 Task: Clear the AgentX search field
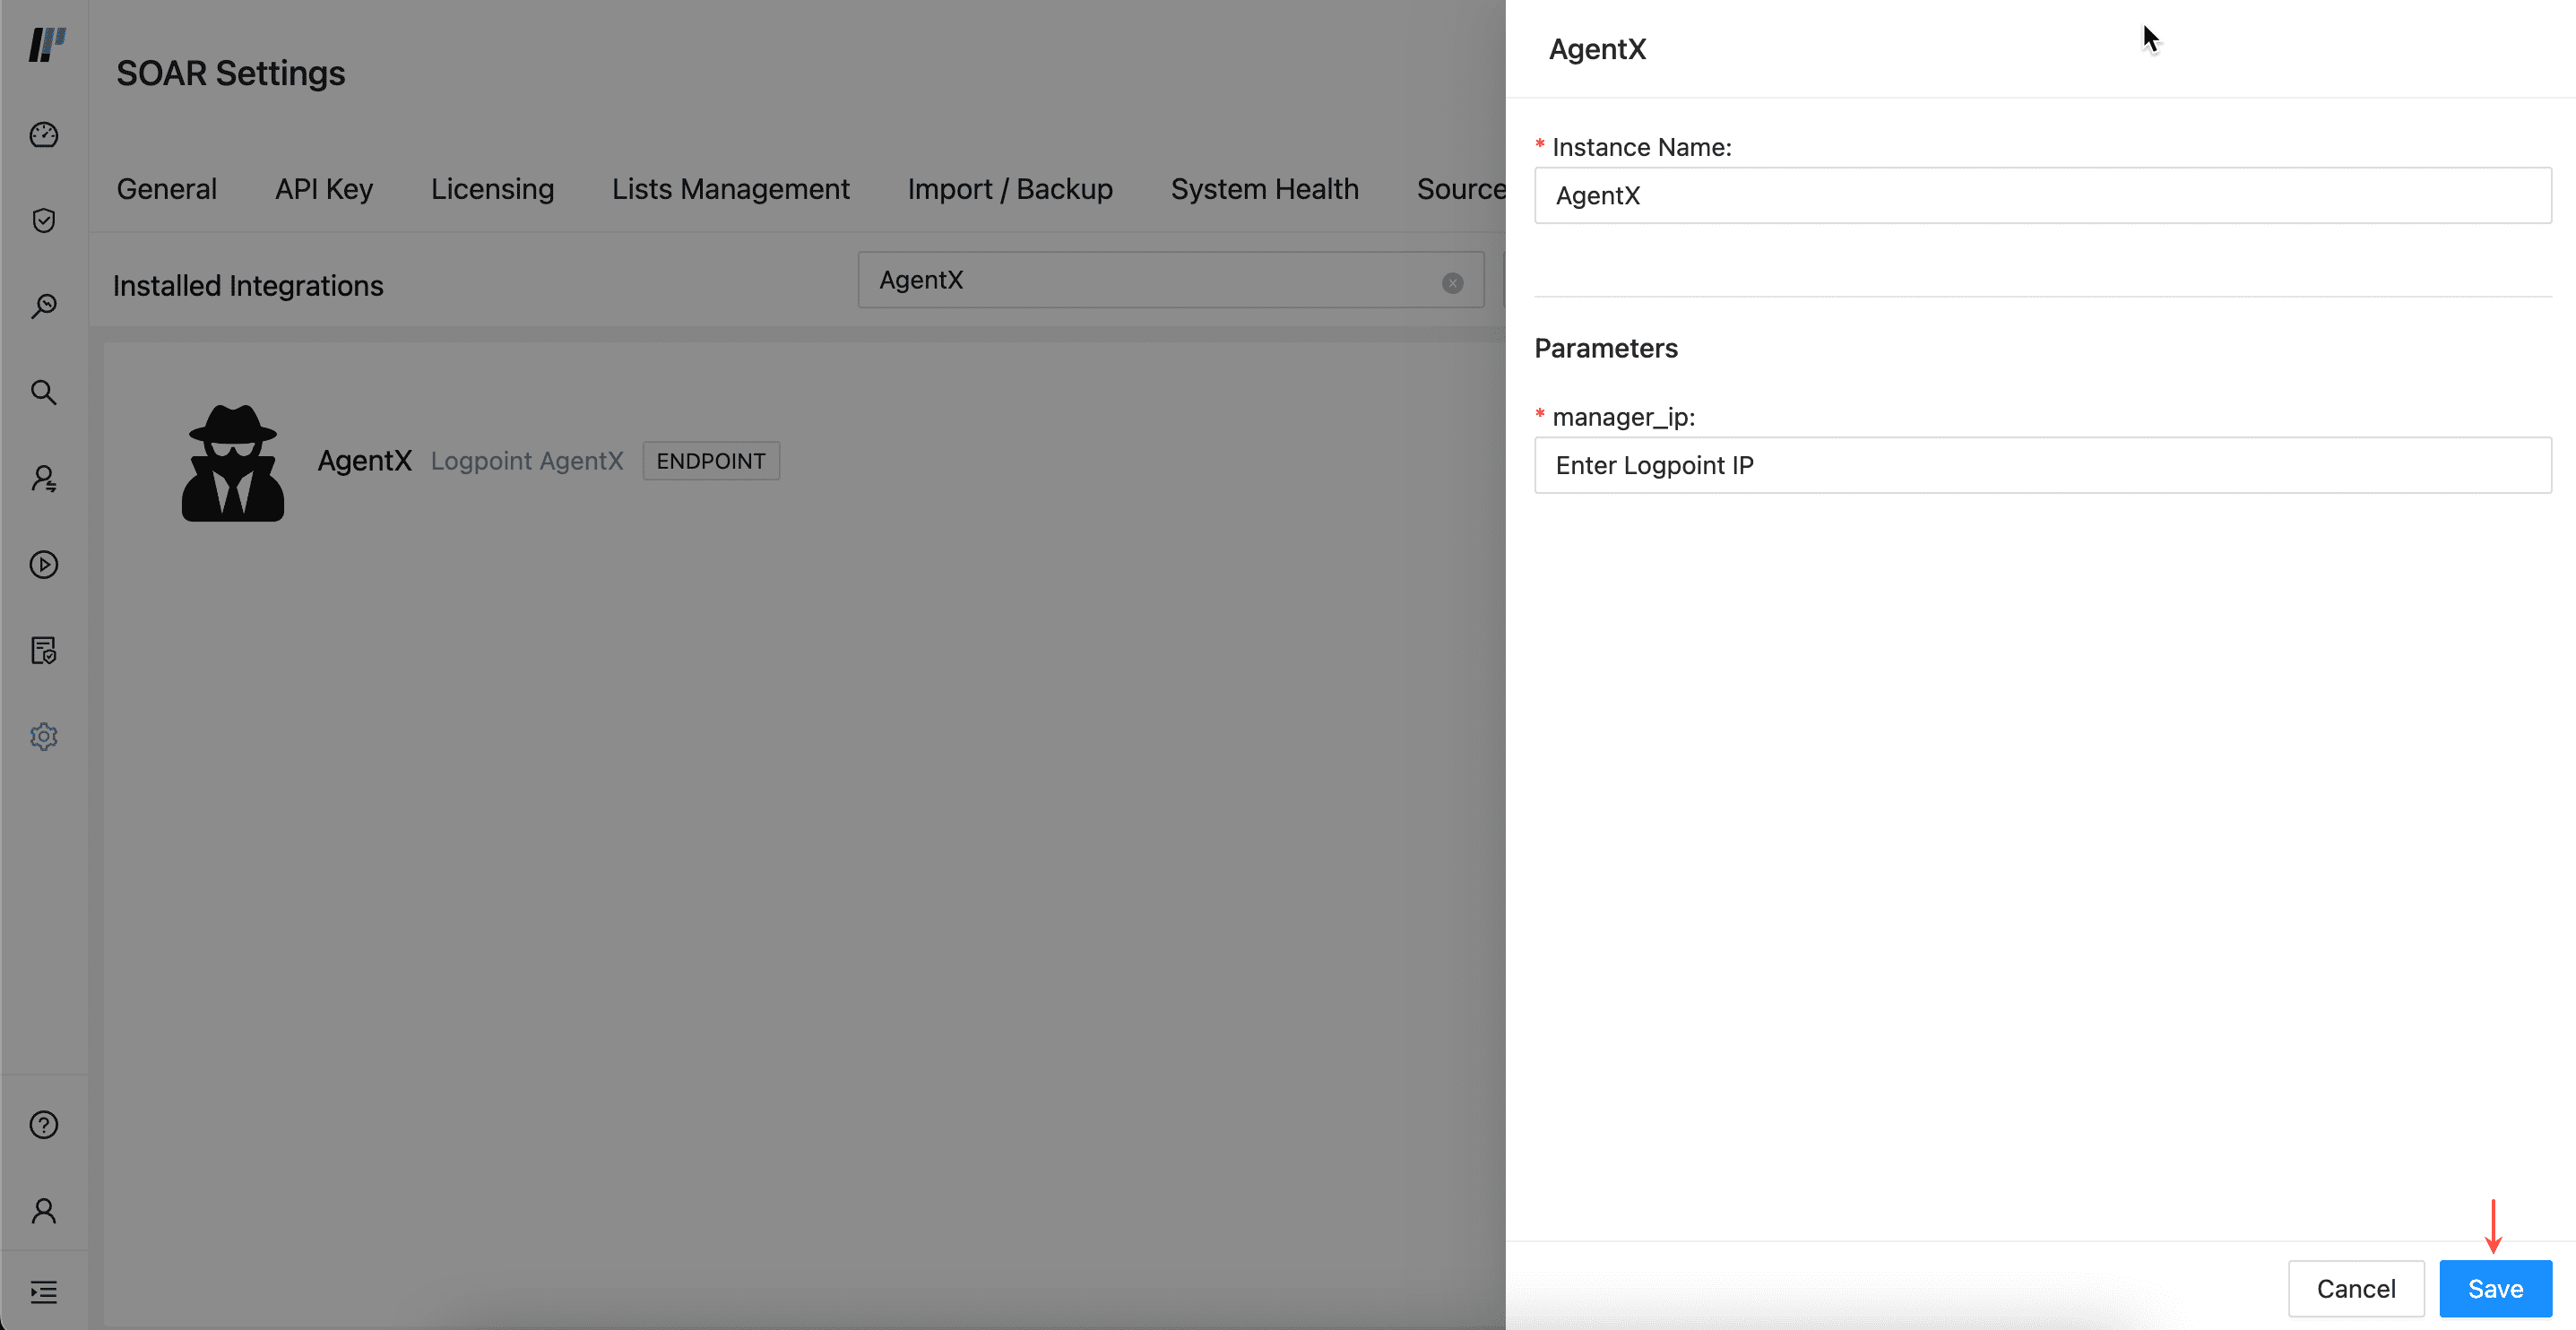(x=1452, y=283)
